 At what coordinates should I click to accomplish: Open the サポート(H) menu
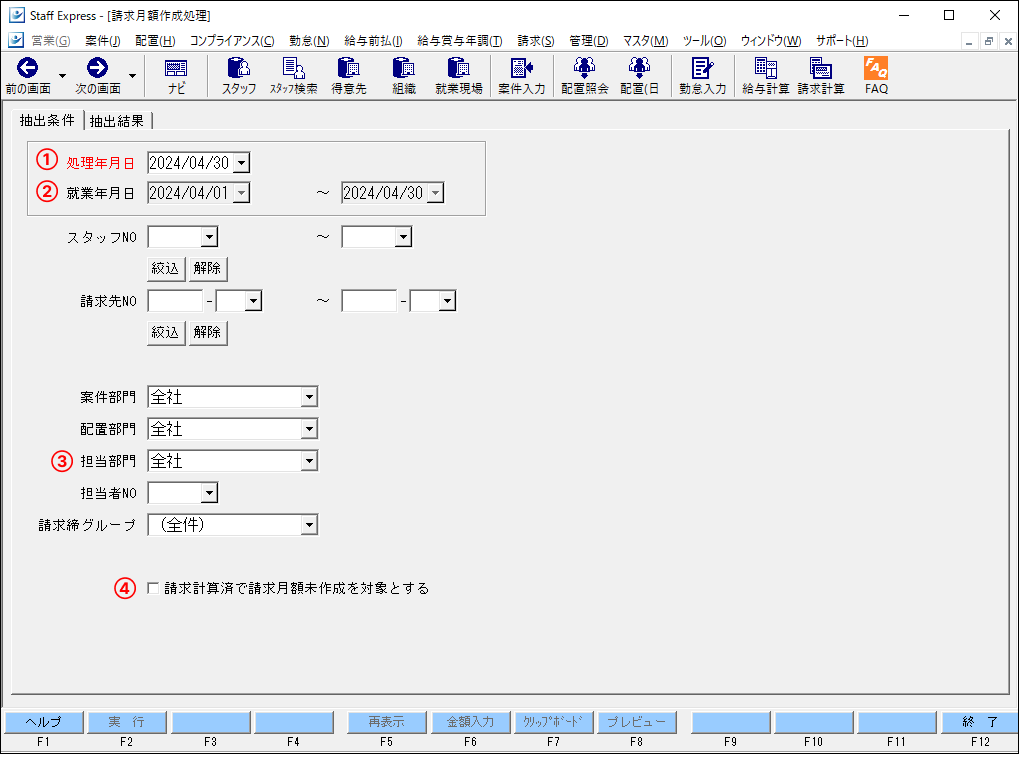pos(842,40)
